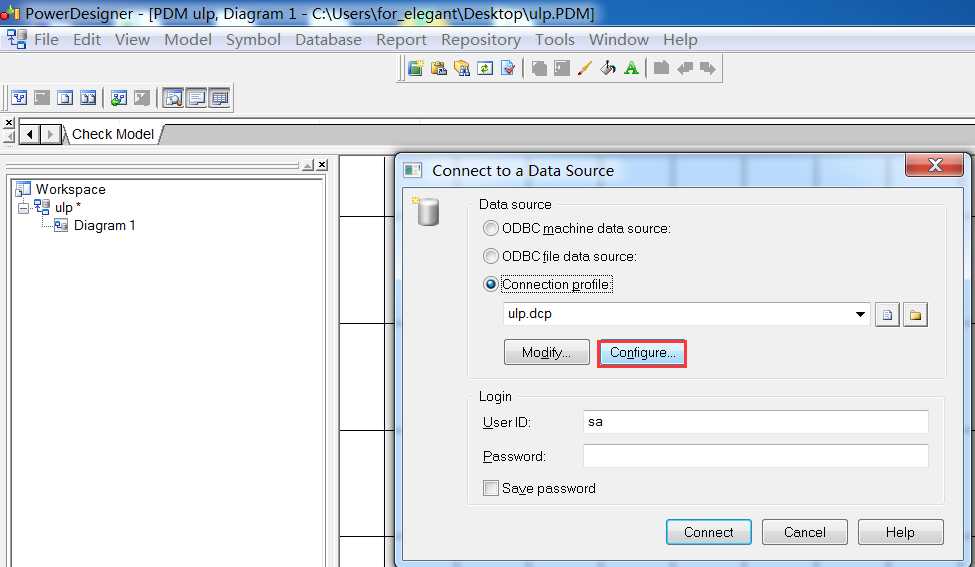The height and width of the screenshot is (567, 975).
Task: Click the grey double left arrows icon
Action: point(685,68)
